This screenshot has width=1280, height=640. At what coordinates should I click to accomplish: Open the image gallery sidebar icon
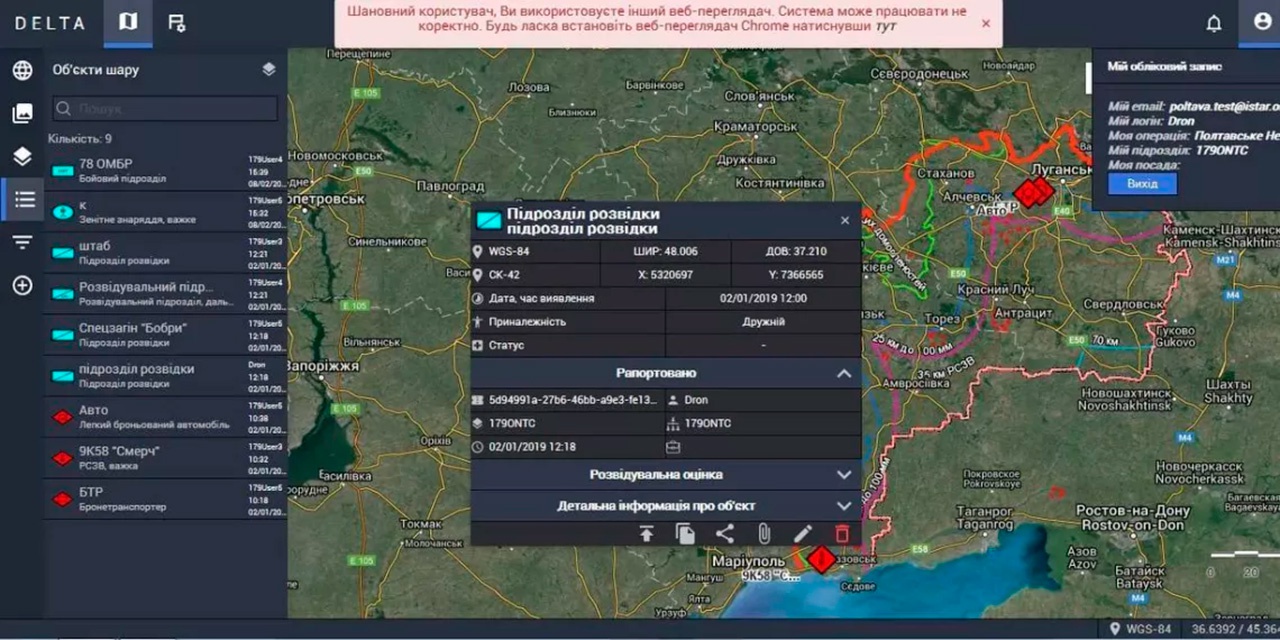point(22,114)
